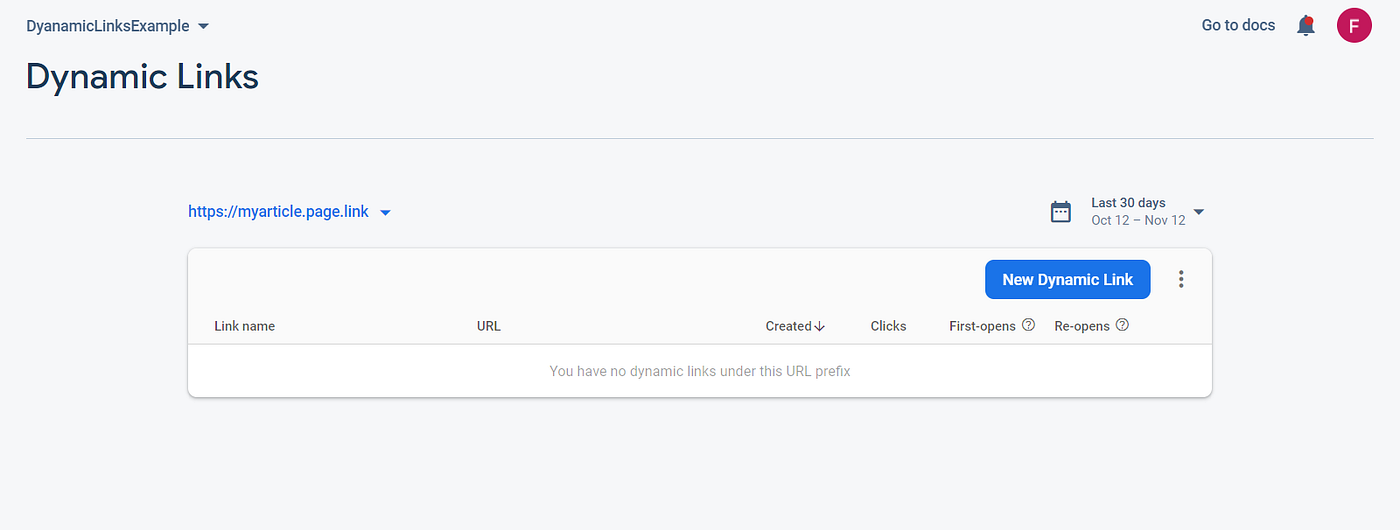The width and height of the screenshot is (1400, 530).
Task: Click the Oct 12 – Nov 12 date text
Action: 1138,220
